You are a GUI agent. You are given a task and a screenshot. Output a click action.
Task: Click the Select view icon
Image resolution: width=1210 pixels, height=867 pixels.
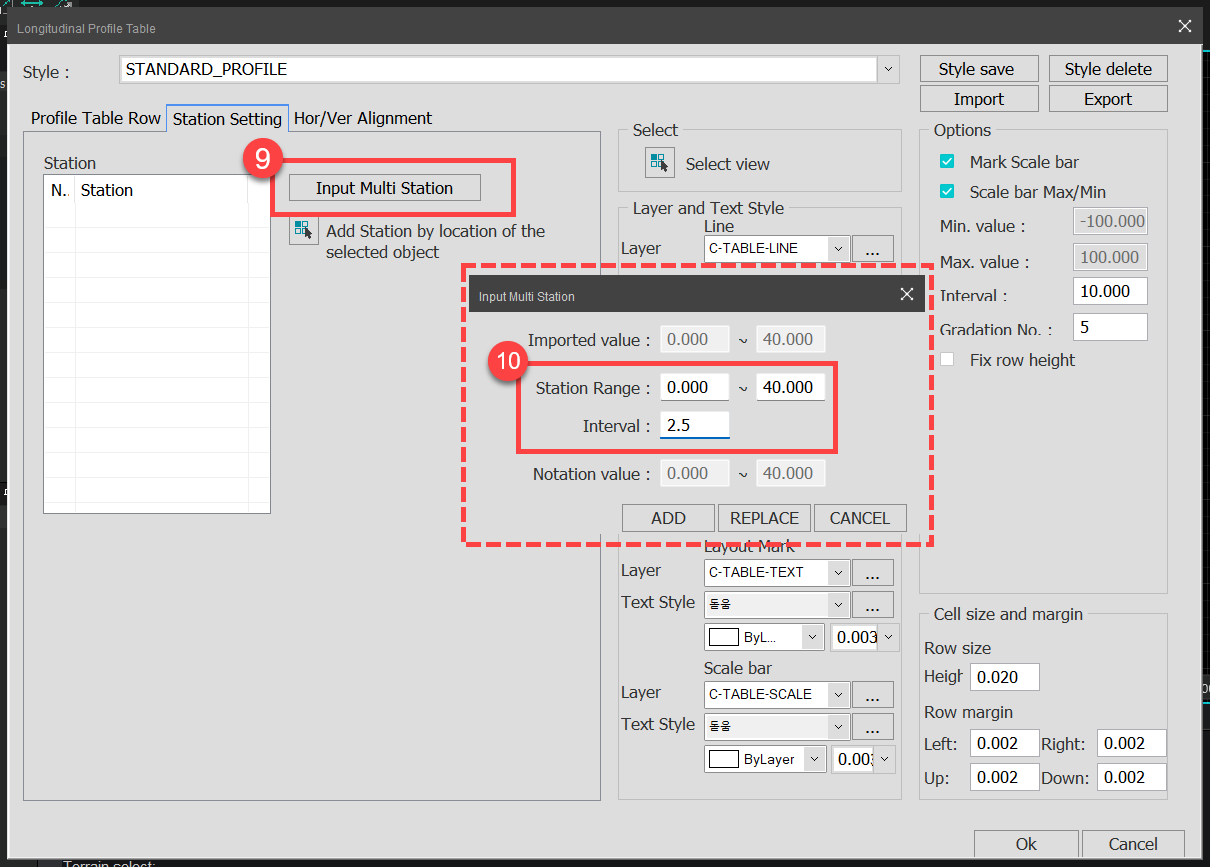pos(659,162)
